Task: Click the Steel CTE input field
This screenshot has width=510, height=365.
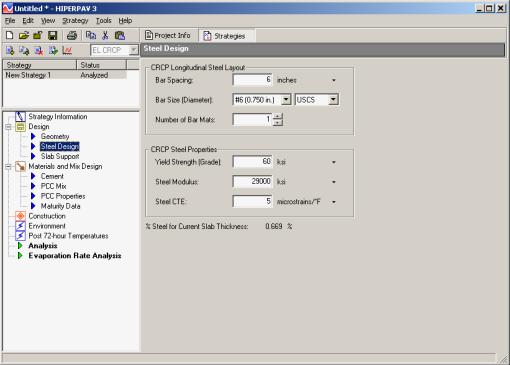Action: (x=252, y=201)
